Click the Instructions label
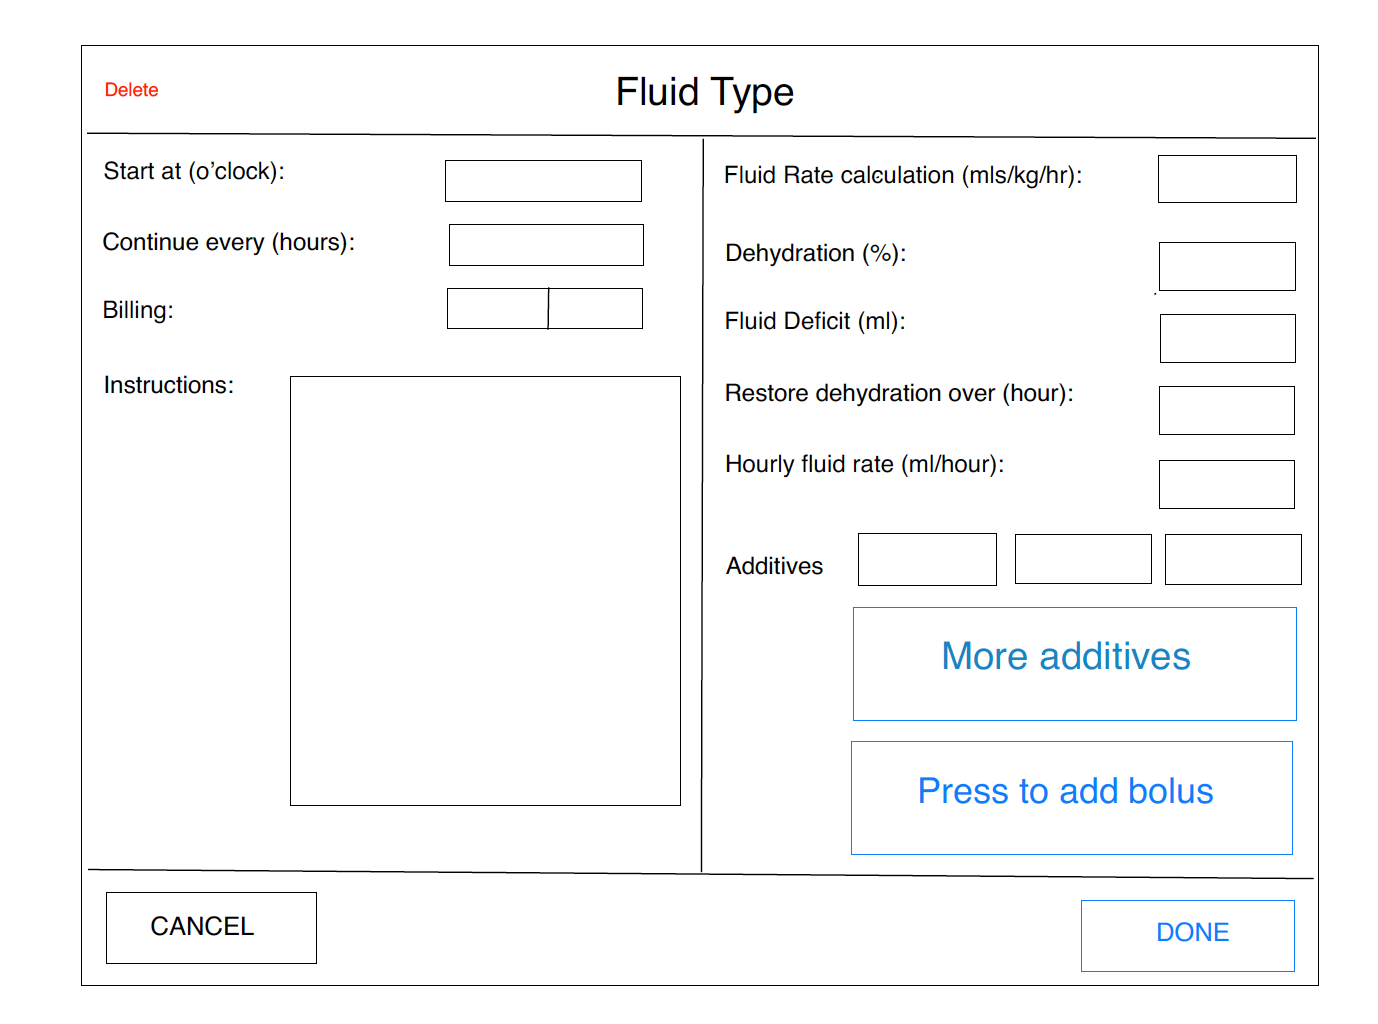 click(168, 385)
